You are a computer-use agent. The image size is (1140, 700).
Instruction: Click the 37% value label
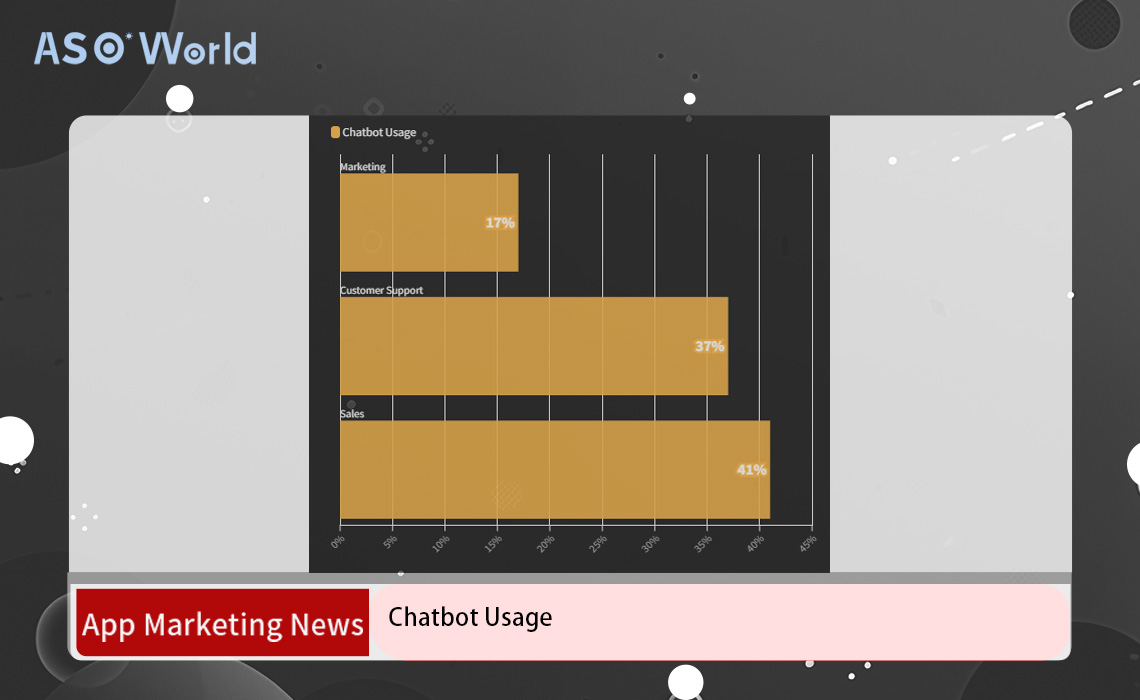tap(710, 346)
